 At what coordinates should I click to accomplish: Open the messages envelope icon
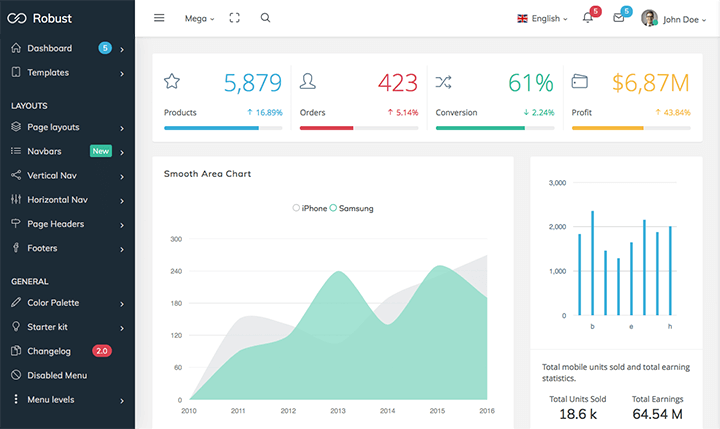tap(618, 18)
